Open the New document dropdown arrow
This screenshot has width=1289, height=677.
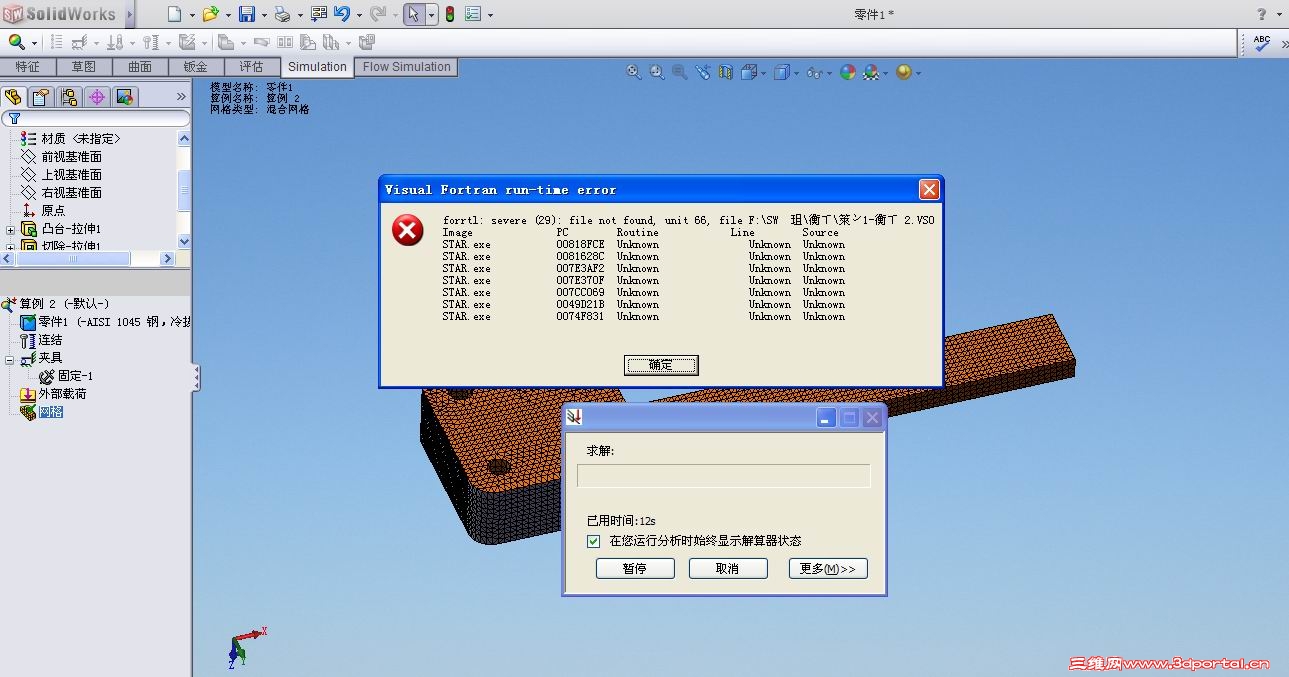click(x=190, y=15)
